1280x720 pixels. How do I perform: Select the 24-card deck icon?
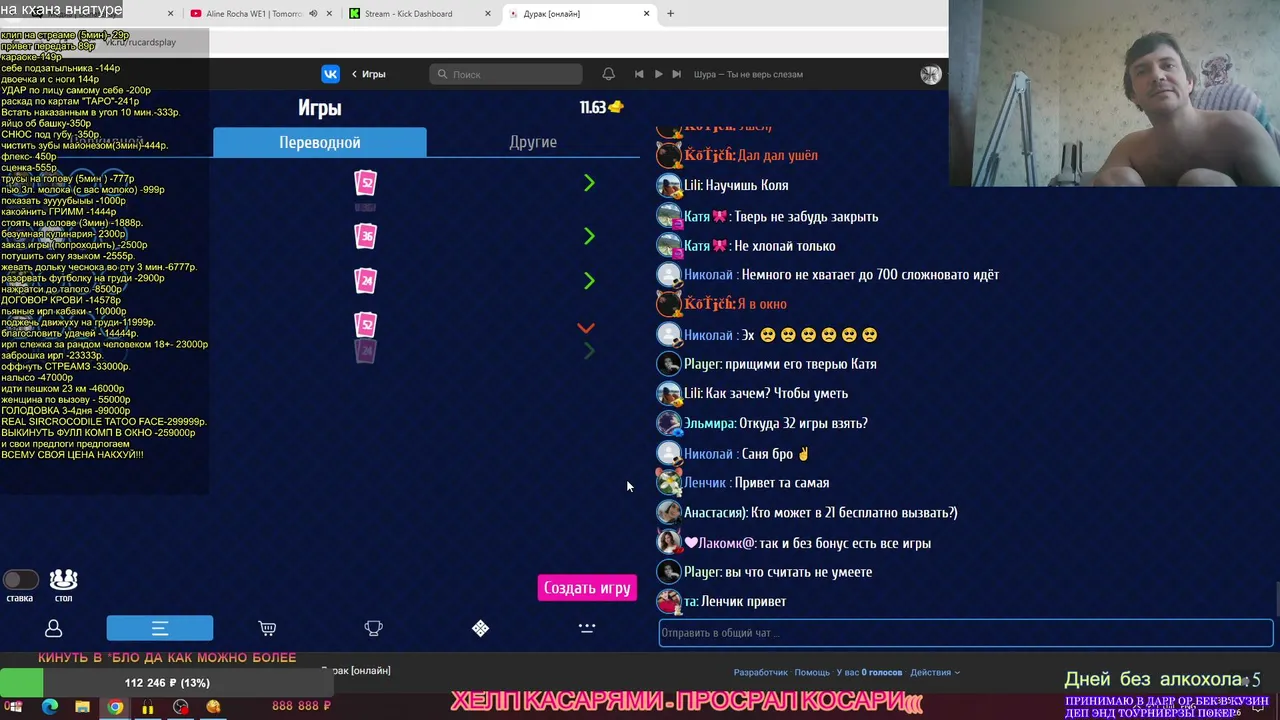tap(366, 281)
